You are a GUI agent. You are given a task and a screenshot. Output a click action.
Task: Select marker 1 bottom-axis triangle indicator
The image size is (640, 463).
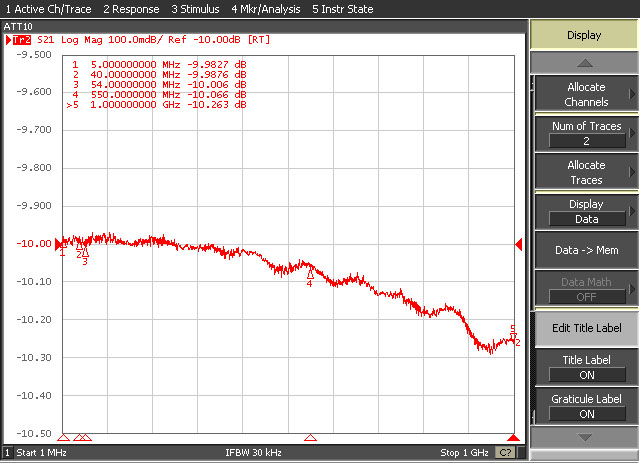[x=63, y=438]
